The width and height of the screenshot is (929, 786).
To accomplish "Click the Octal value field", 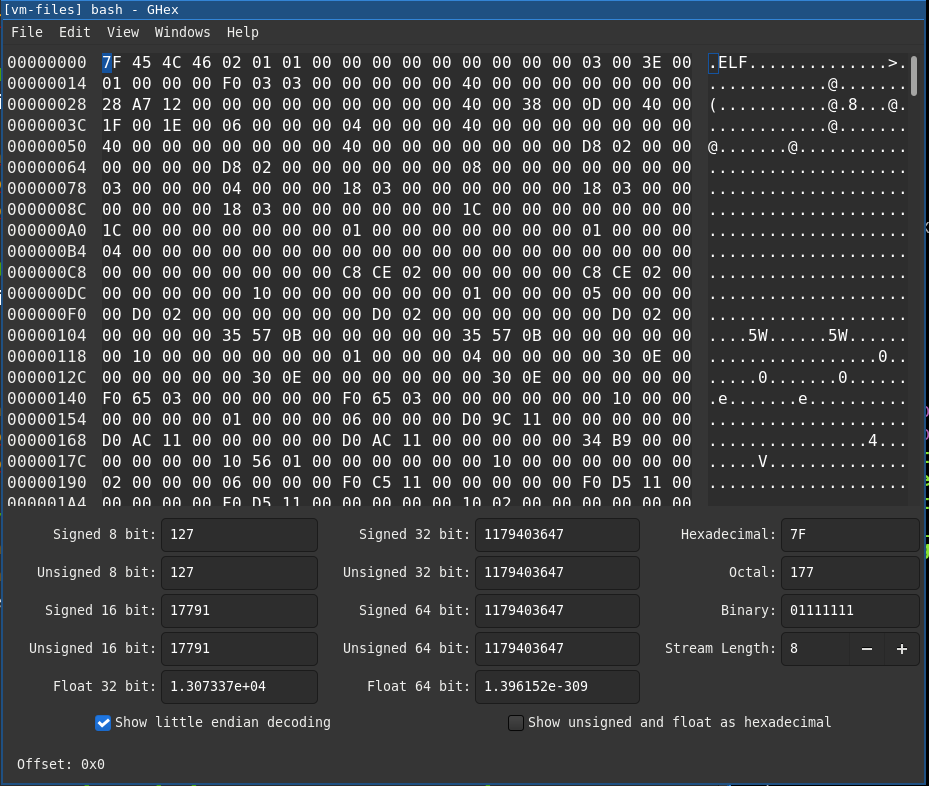I will [x=849, y=573].
